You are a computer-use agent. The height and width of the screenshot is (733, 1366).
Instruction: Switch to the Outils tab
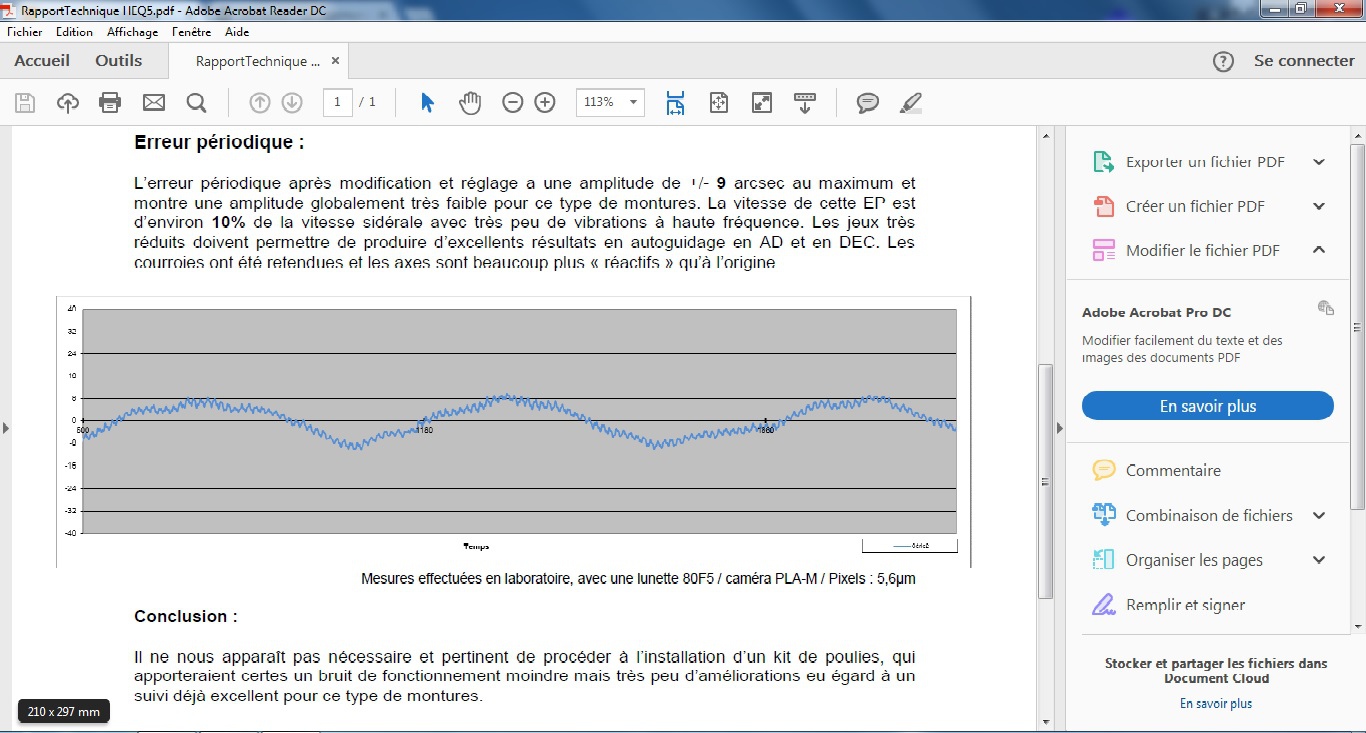pyautogui.click(x=119, y=61)
